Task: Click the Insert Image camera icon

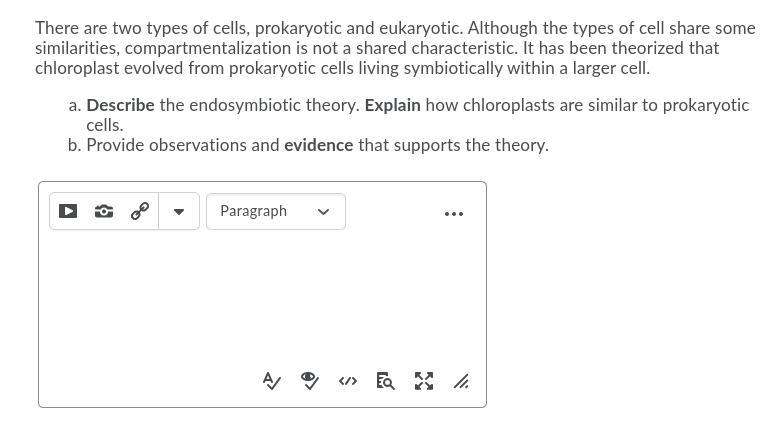Action: 104,211
